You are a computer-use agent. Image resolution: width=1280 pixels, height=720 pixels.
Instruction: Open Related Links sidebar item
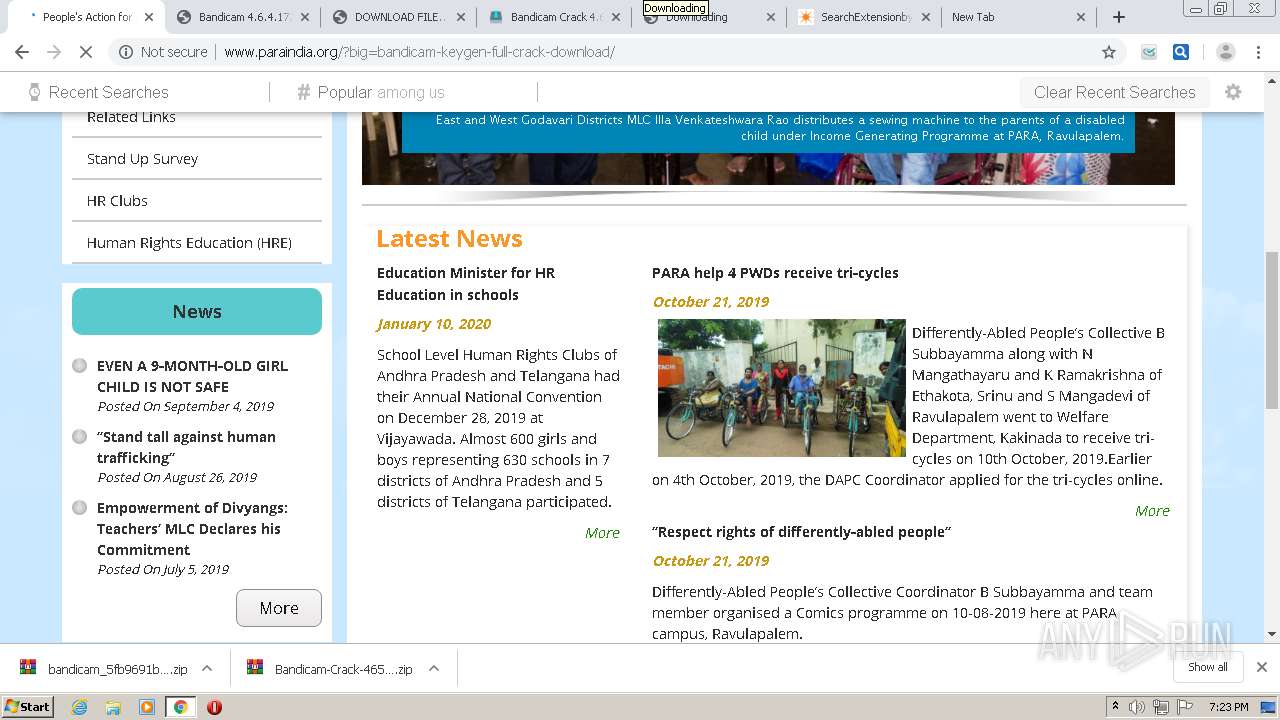[x=131, y=117]
